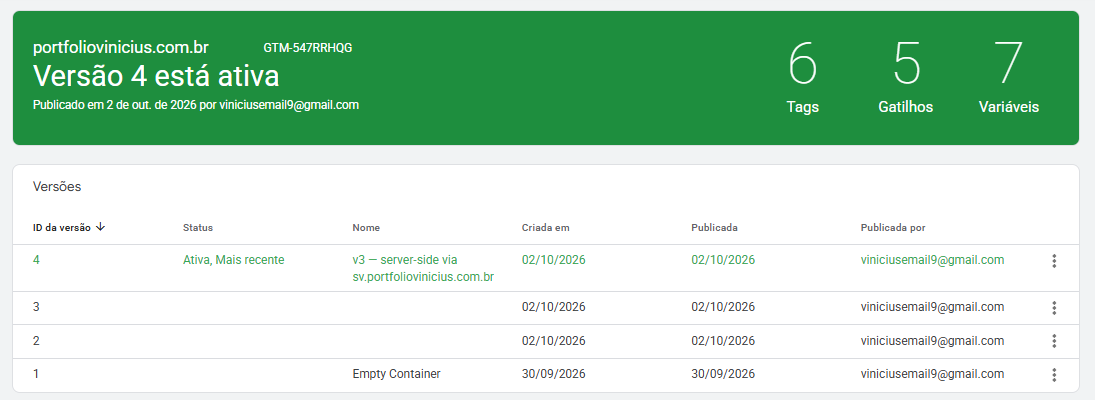Open version 3 row ID
Viewport: 1095px width, 400px height.
(36, 306)
